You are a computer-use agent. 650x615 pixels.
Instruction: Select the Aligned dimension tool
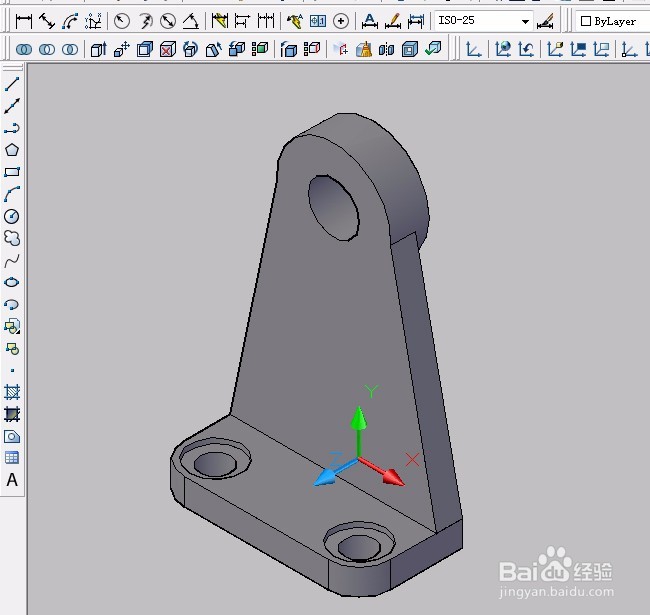(47, 21)
